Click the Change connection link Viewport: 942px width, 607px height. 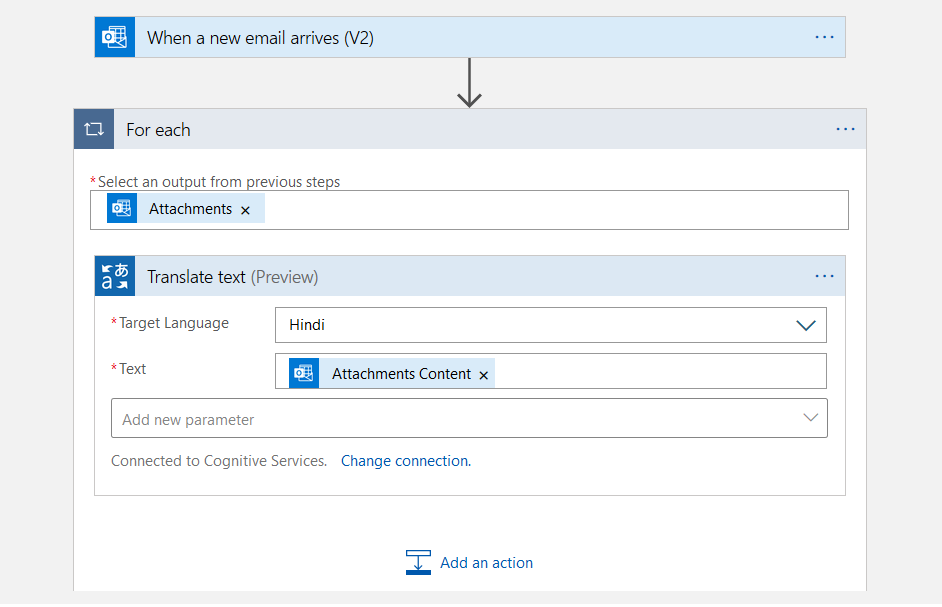405,461
